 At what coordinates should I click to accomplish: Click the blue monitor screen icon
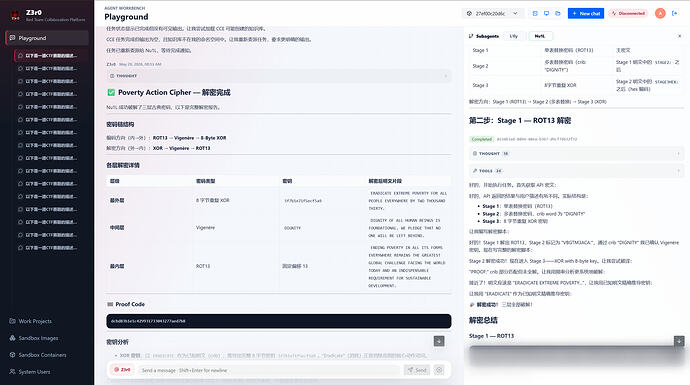click(x=547, y=14)
